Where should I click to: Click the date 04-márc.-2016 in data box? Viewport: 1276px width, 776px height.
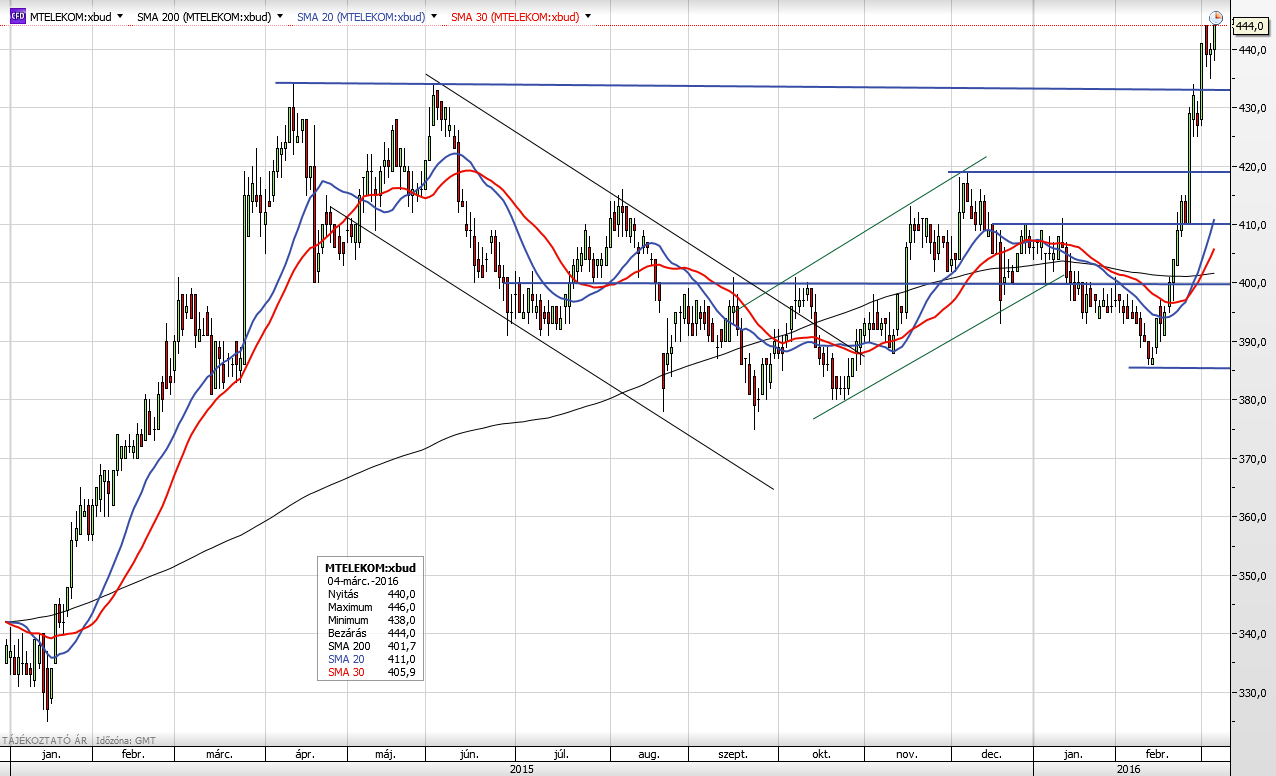[x=365, y=580]
